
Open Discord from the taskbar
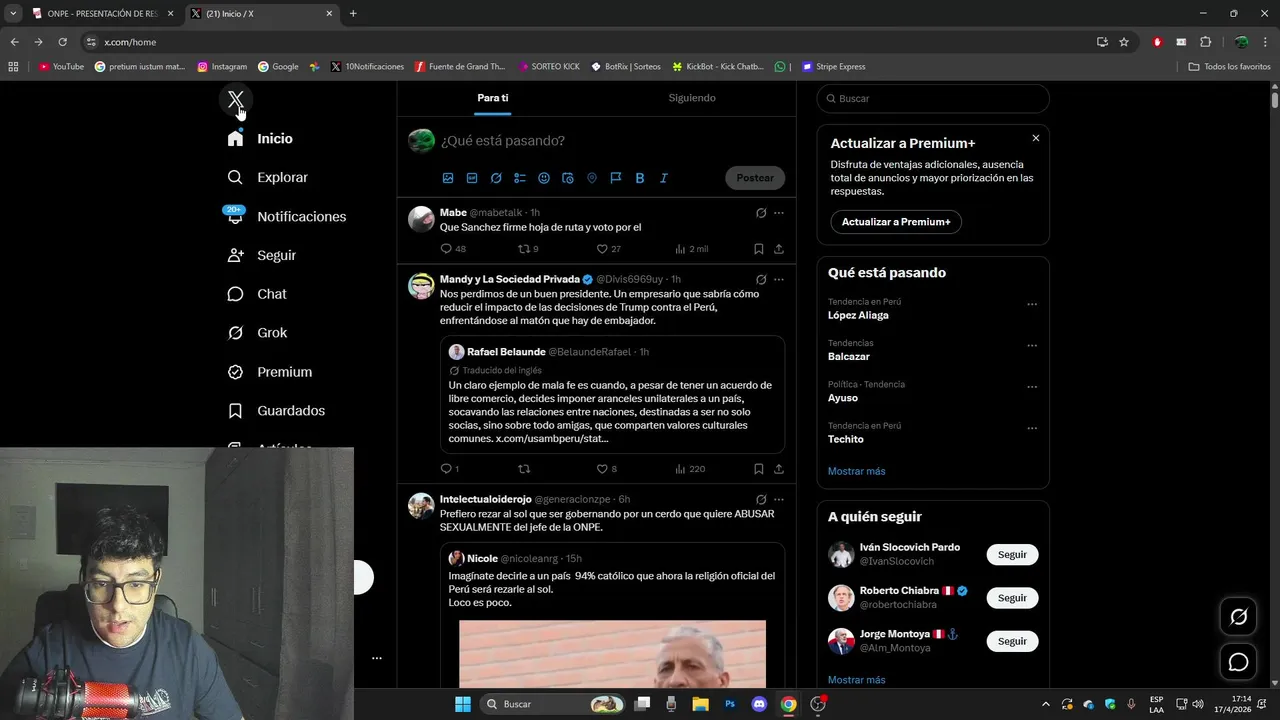click(x=759, y=704)
